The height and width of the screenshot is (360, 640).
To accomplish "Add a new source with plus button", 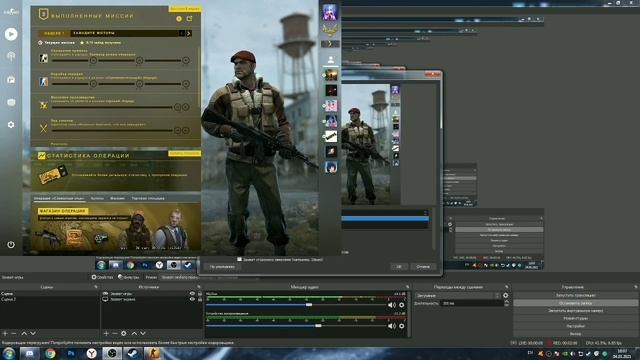I will (106, 333).
